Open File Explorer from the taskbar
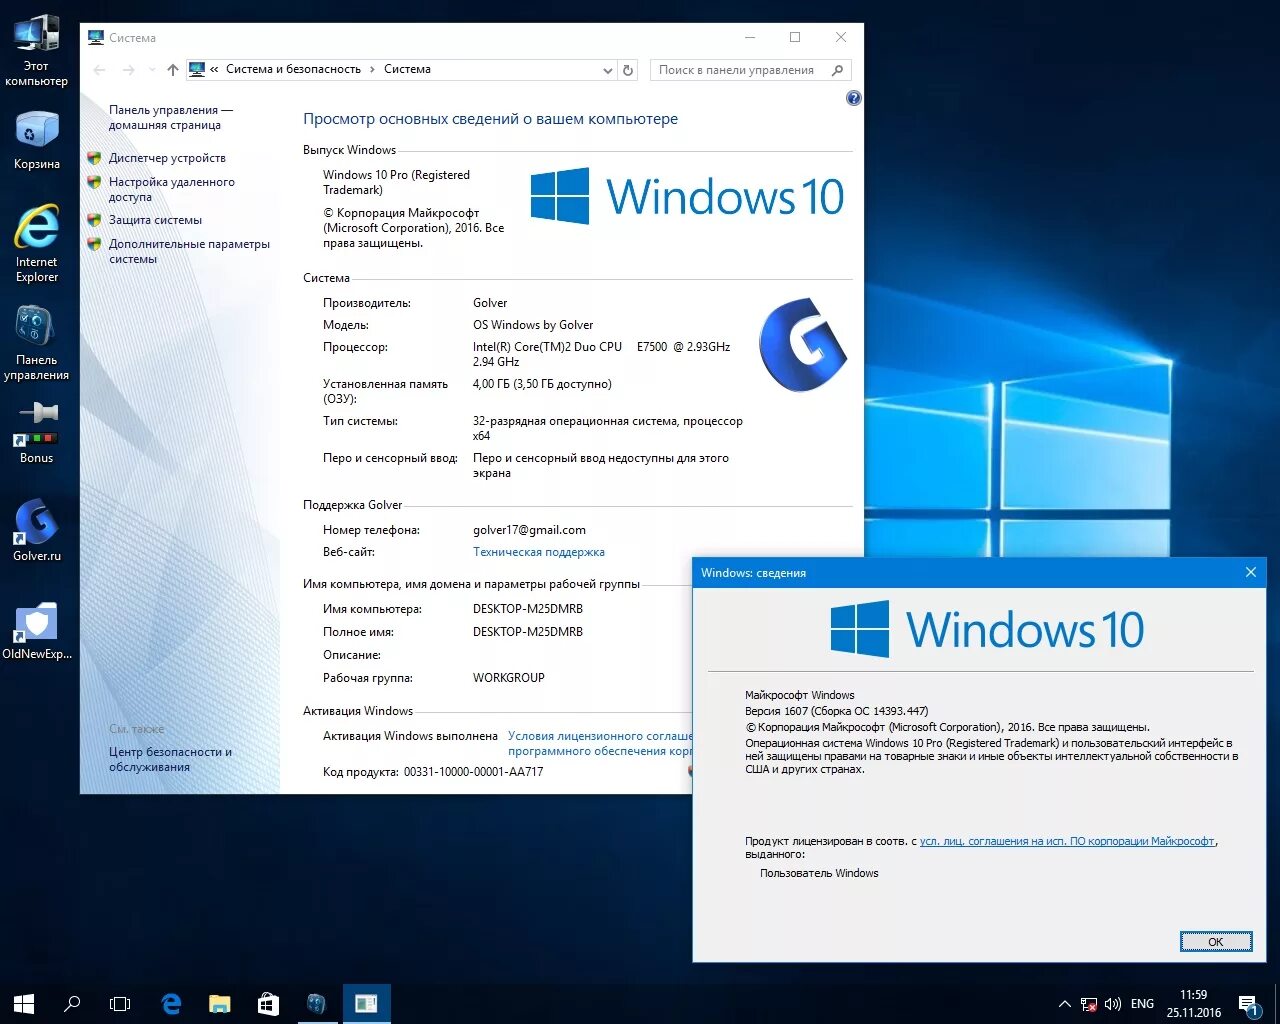This screenshot has width=1280, height=1024. (219, 1003)
